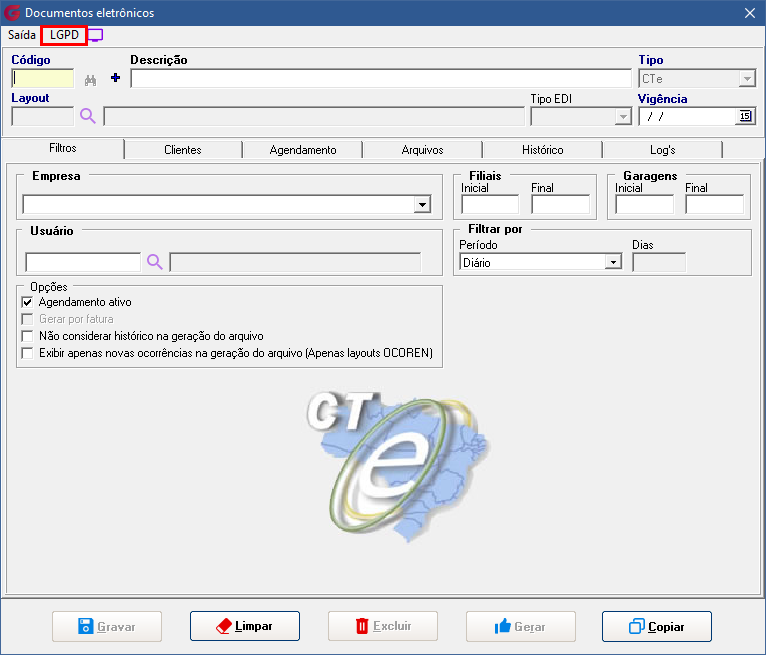Image resolution: width=766 pixels, height=655 pixels.
Task: Click the Garagens Inicial field
Action: point(644,204)
